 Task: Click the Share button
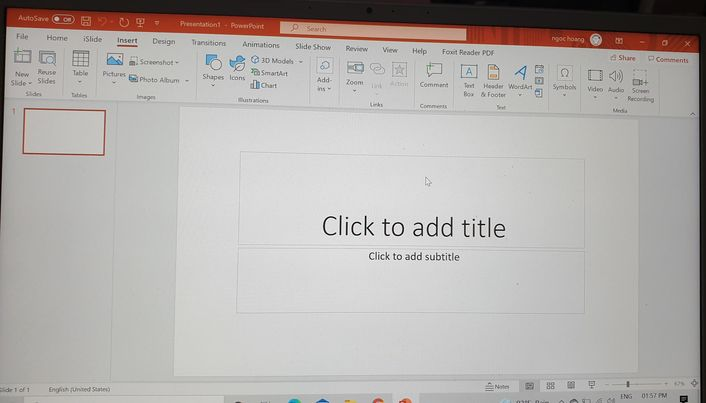[623, 58]
